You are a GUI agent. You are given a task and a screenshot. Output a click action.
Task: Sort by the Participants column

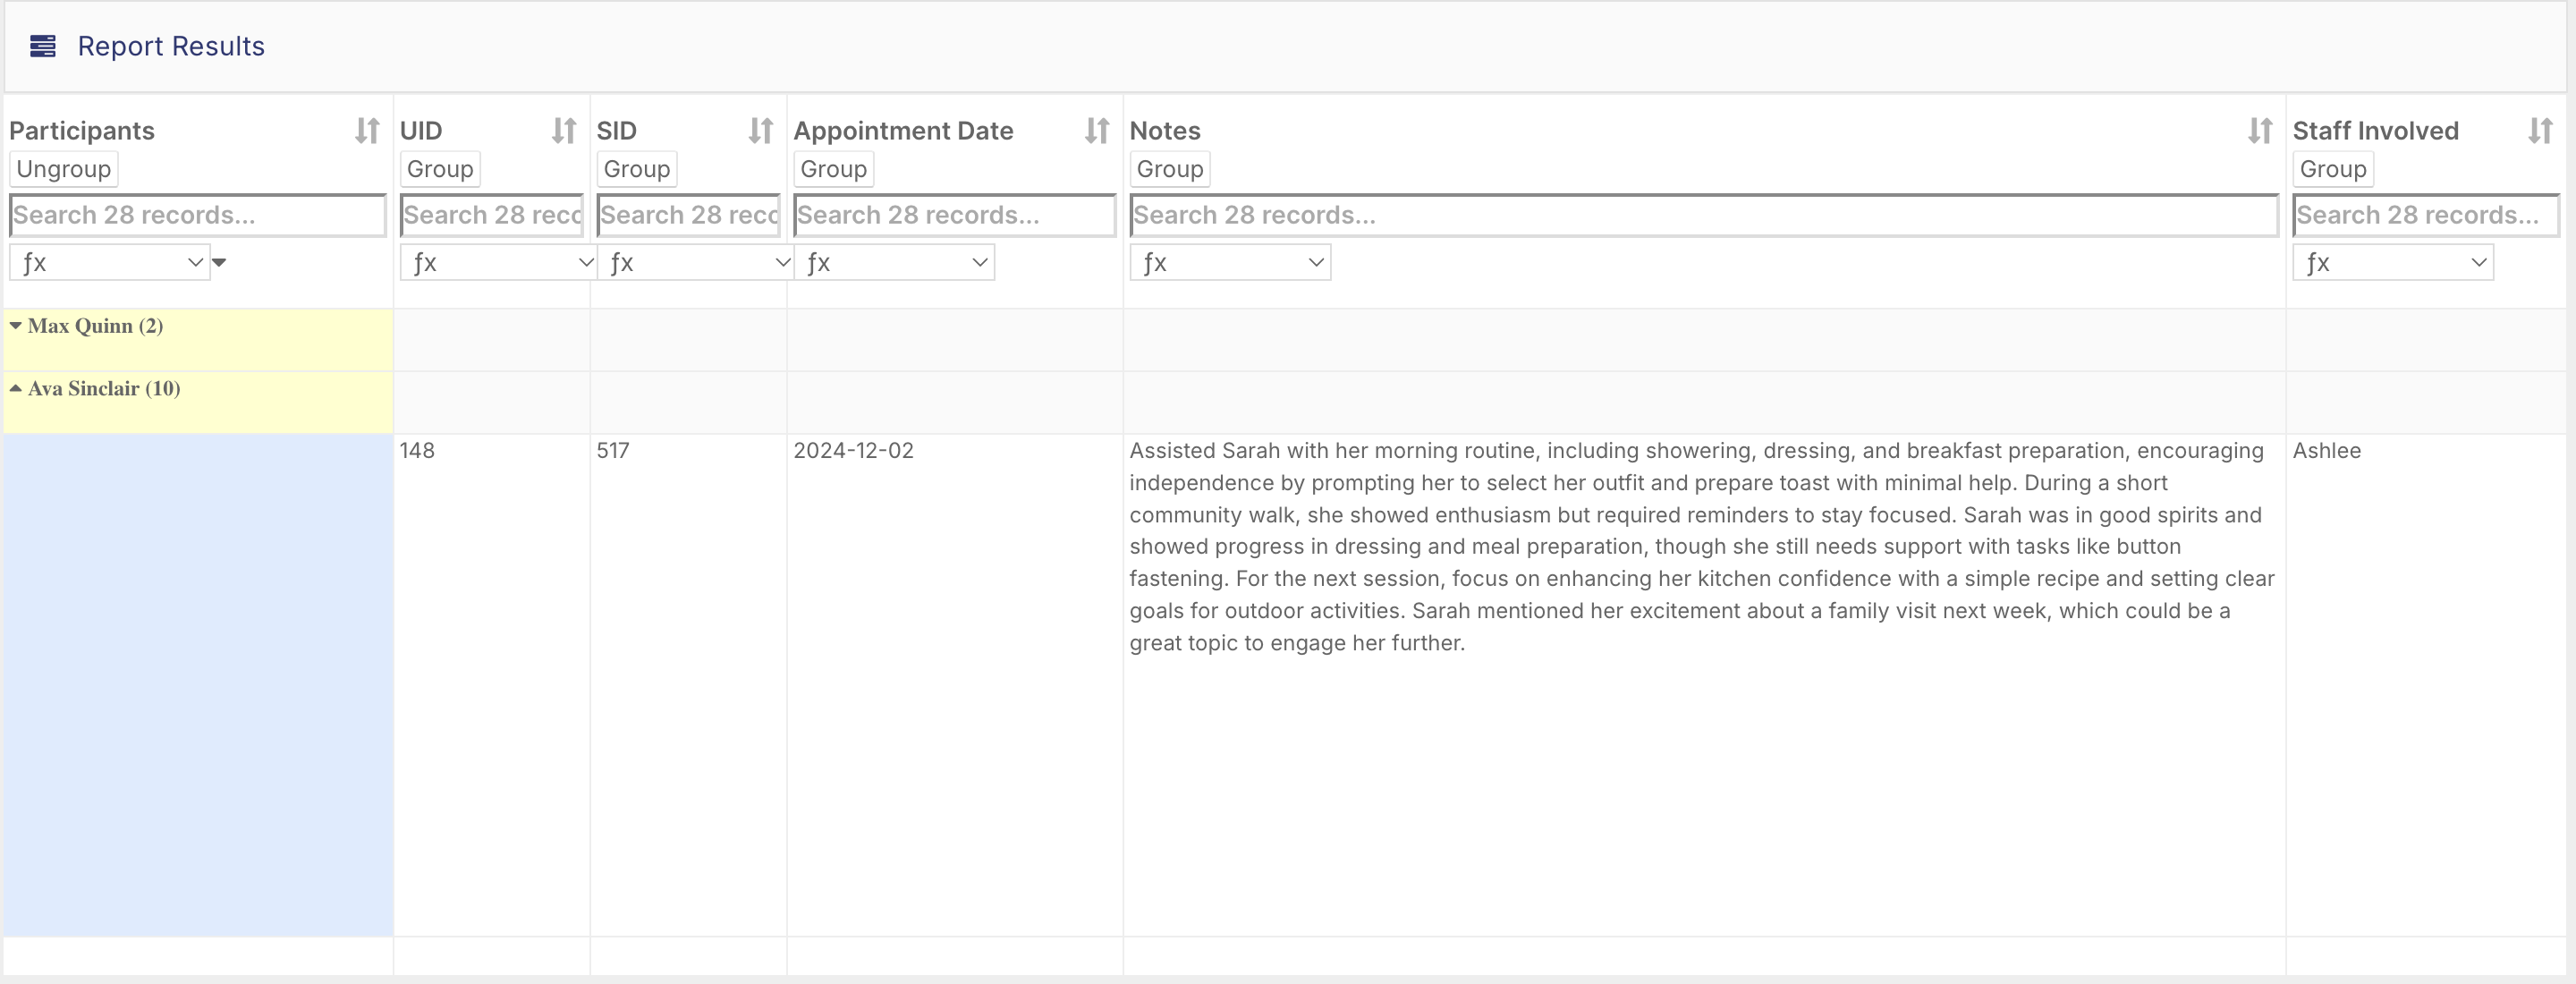pyautogui.click(x=367, y=131)
